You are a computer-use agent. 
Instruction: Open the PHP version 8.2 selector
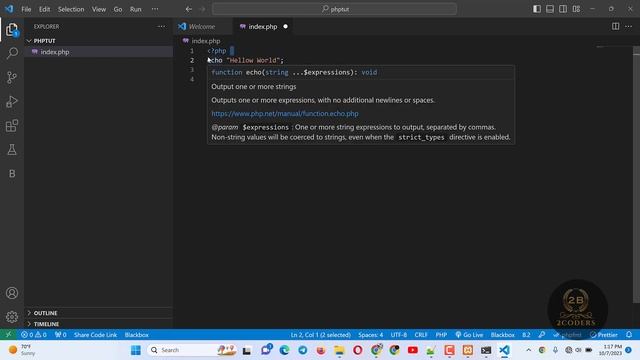(526, 335)
